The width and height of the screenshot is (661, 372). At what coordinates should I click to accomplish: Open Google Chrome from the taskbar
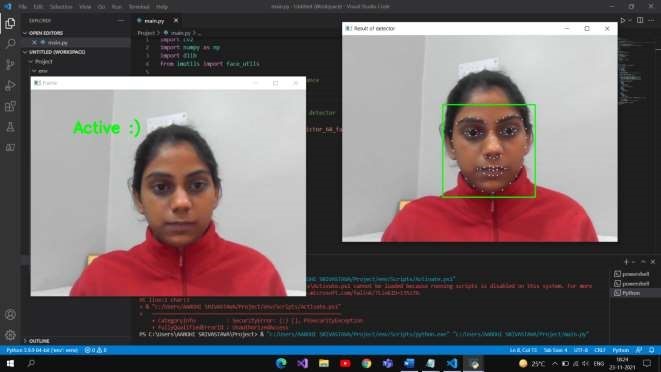[x=366, y=363]
